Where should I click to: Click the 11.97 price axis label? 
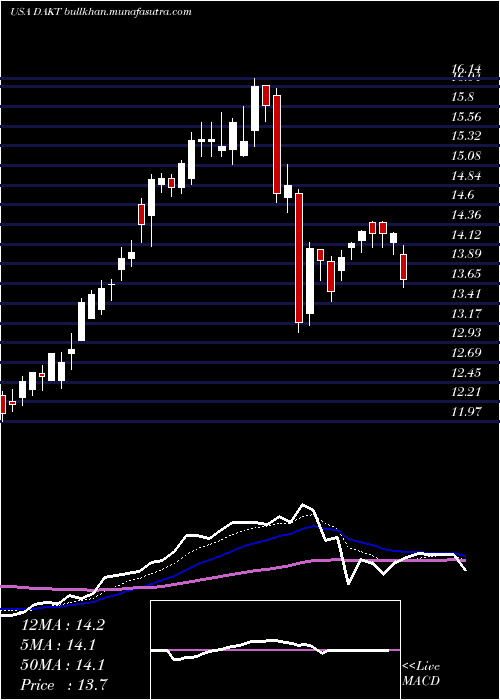tap(467, 412)
